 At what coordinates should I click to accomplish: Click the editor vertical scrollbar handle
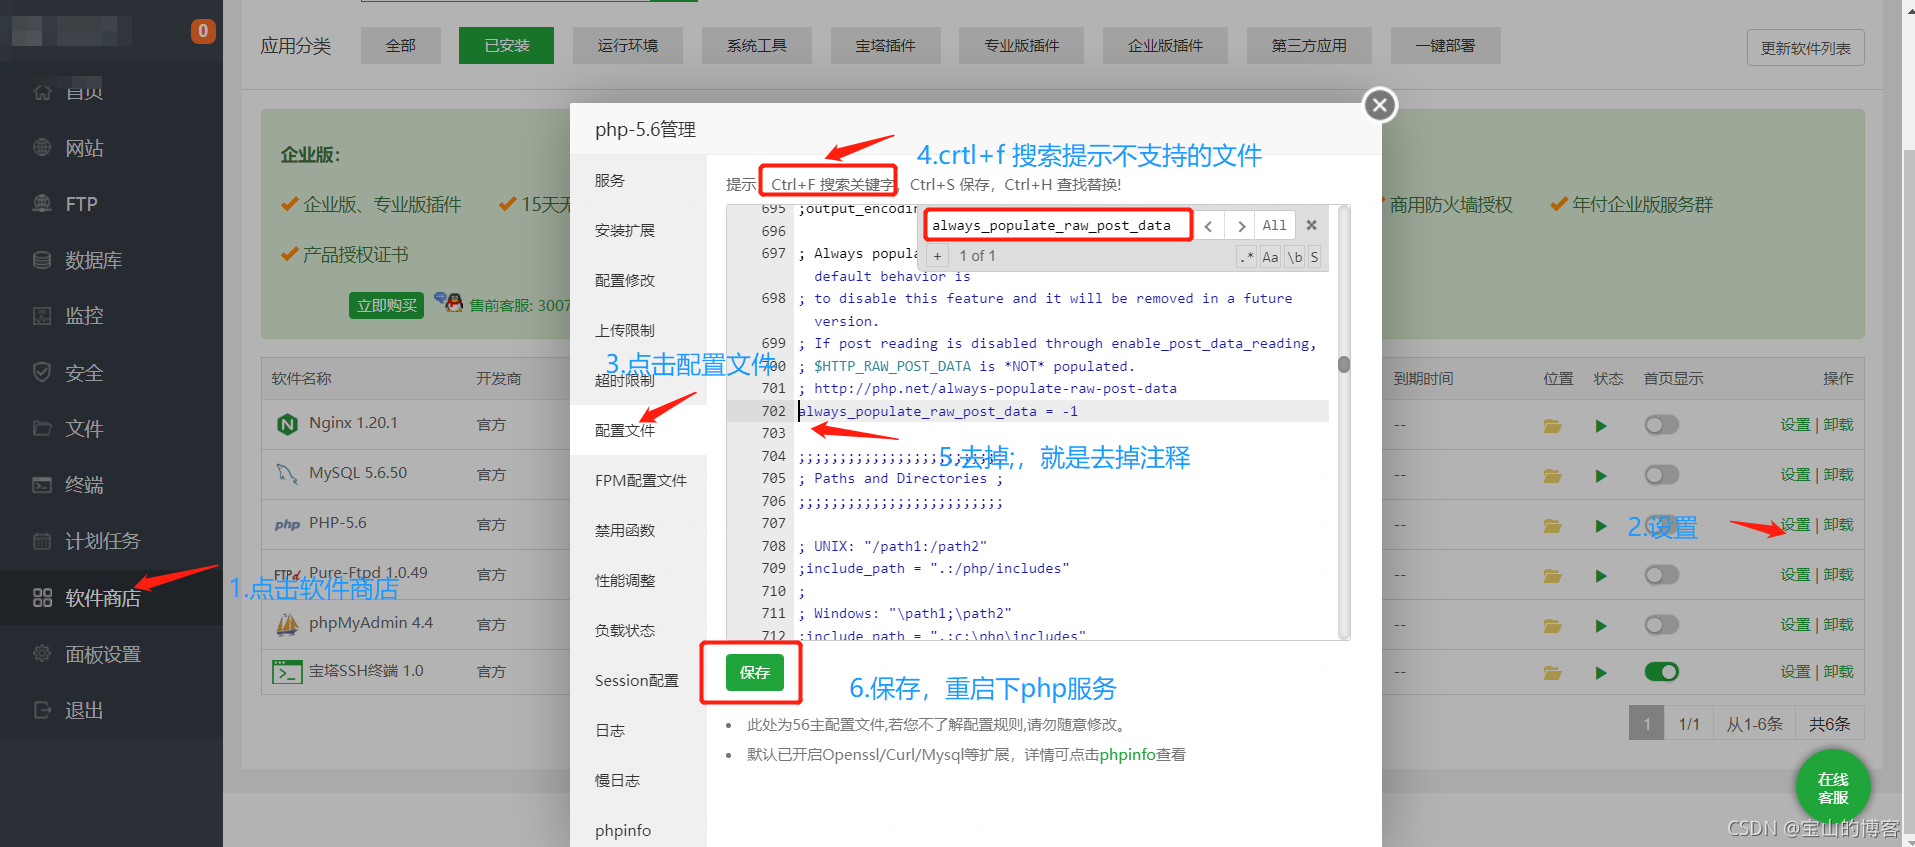(x=1344, y=365)
